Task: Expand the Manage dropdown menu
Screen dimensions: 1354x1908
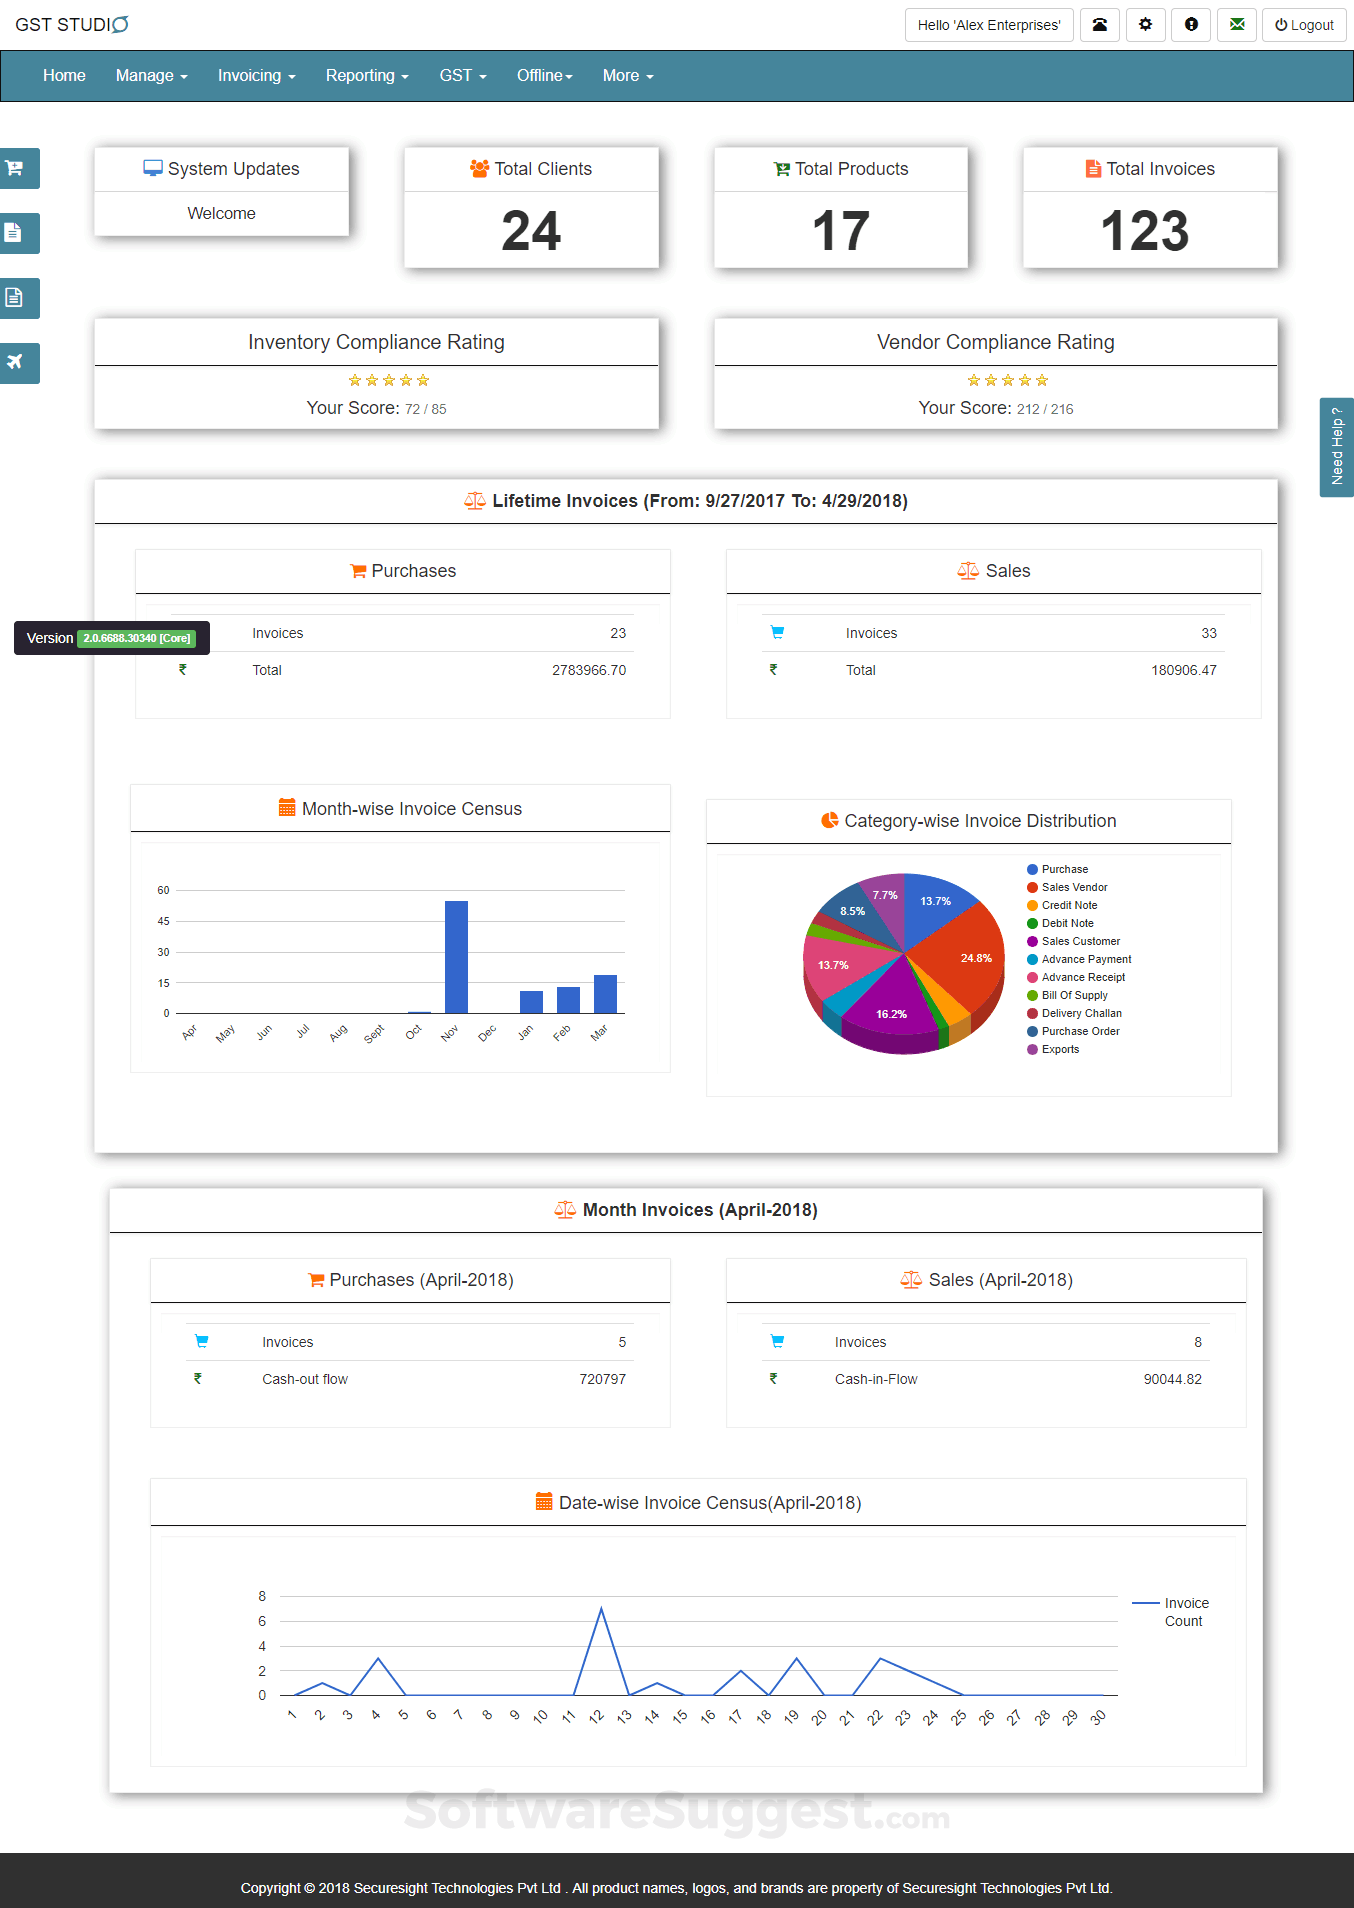Action: click(x=152, y=76)
